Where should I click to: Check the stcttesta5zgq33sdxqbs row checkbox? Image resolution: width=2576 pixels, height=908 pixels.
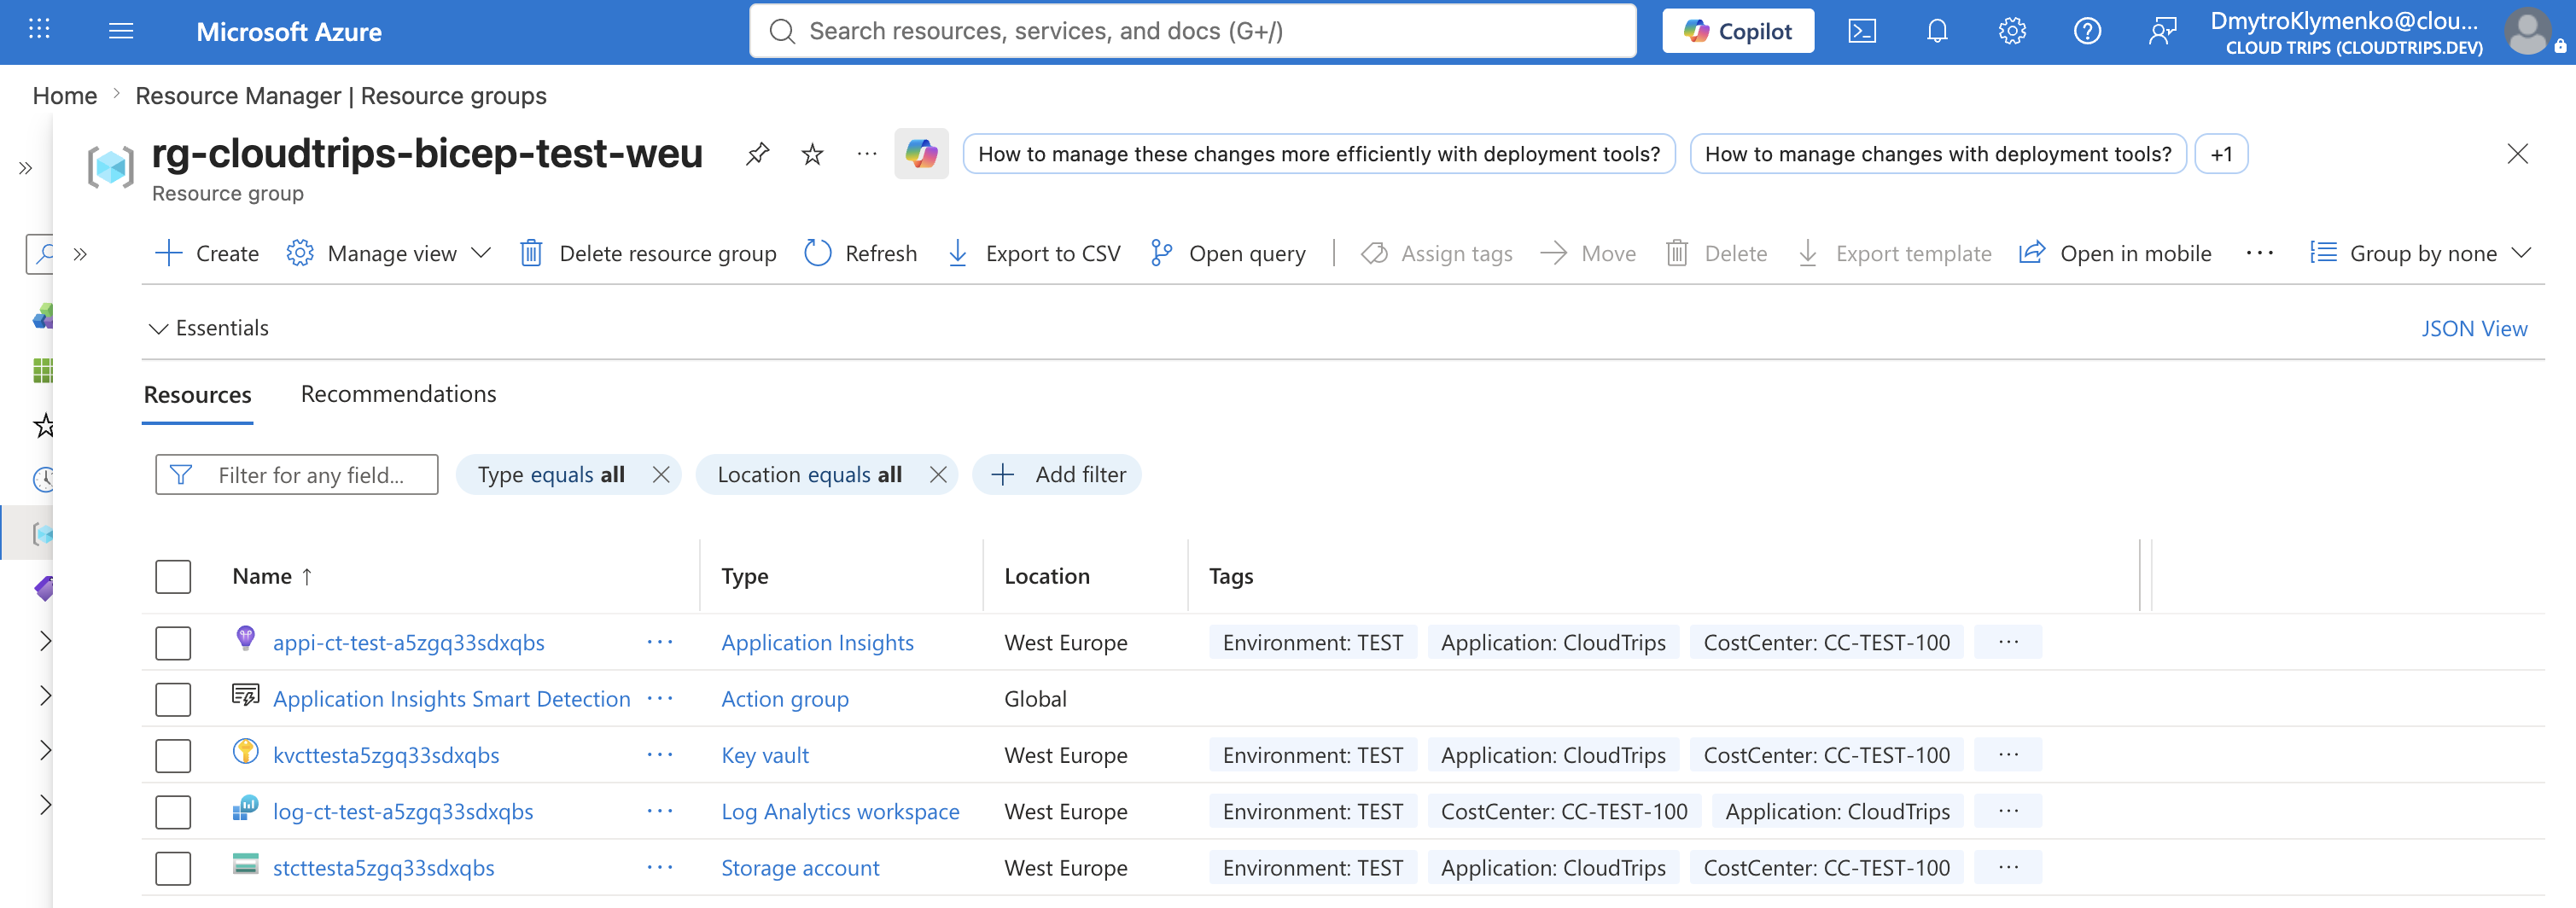click(173, 869)
